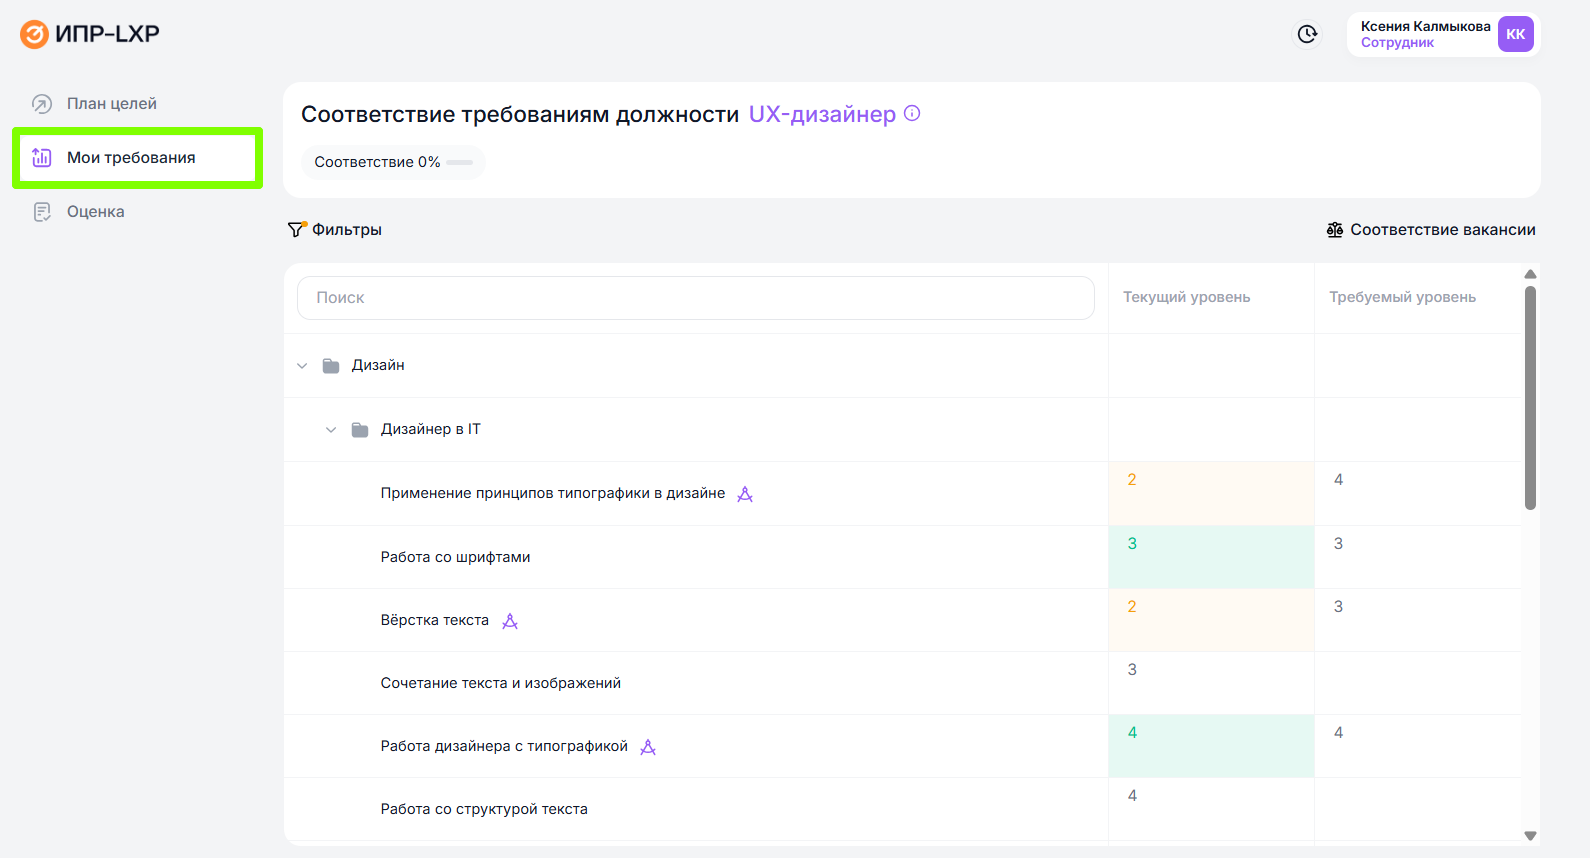Click the Фильтры funnel icon
The height and width of the screenshot is (858, 1590).
297,229
